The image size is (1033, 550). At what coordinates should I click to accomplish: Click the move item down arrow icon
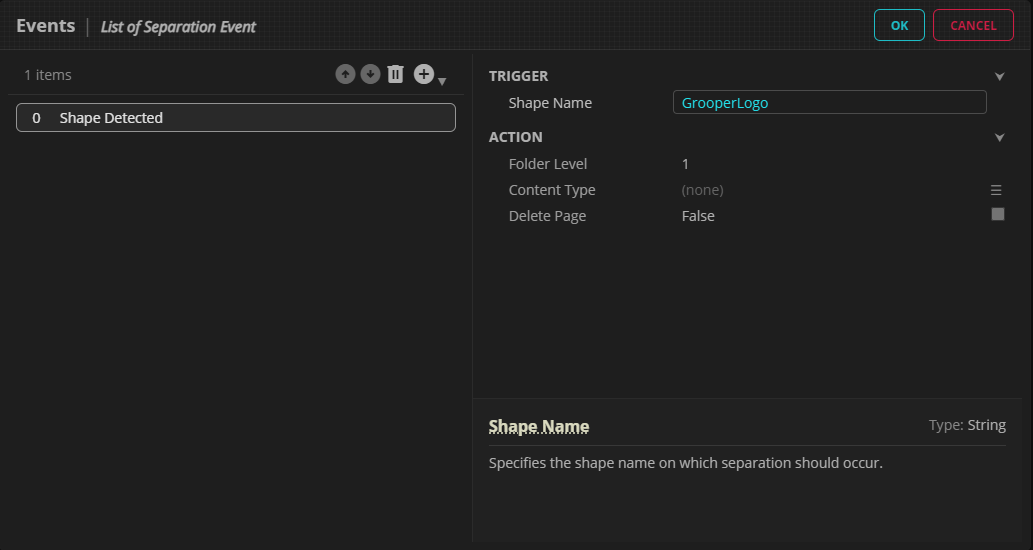click(370, 75)
